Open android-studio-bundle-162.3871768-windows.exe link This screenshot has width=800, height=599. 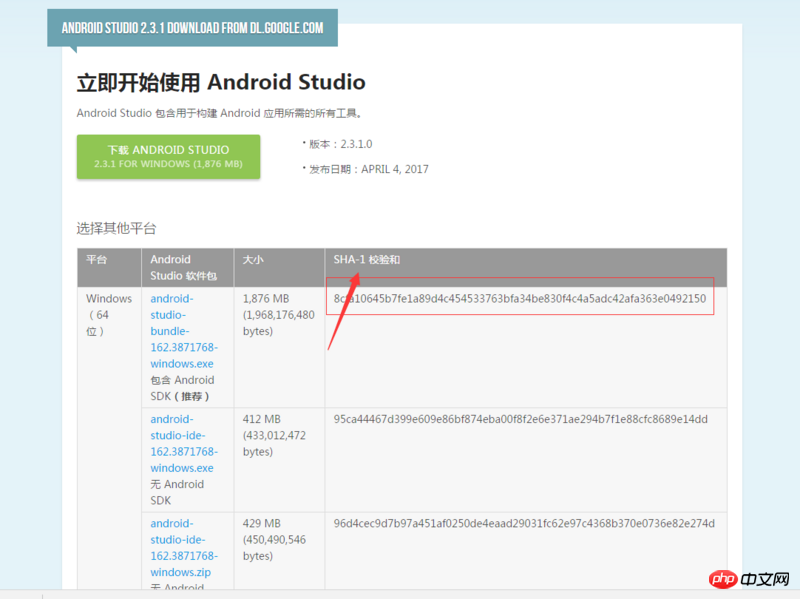coord(184,331)
